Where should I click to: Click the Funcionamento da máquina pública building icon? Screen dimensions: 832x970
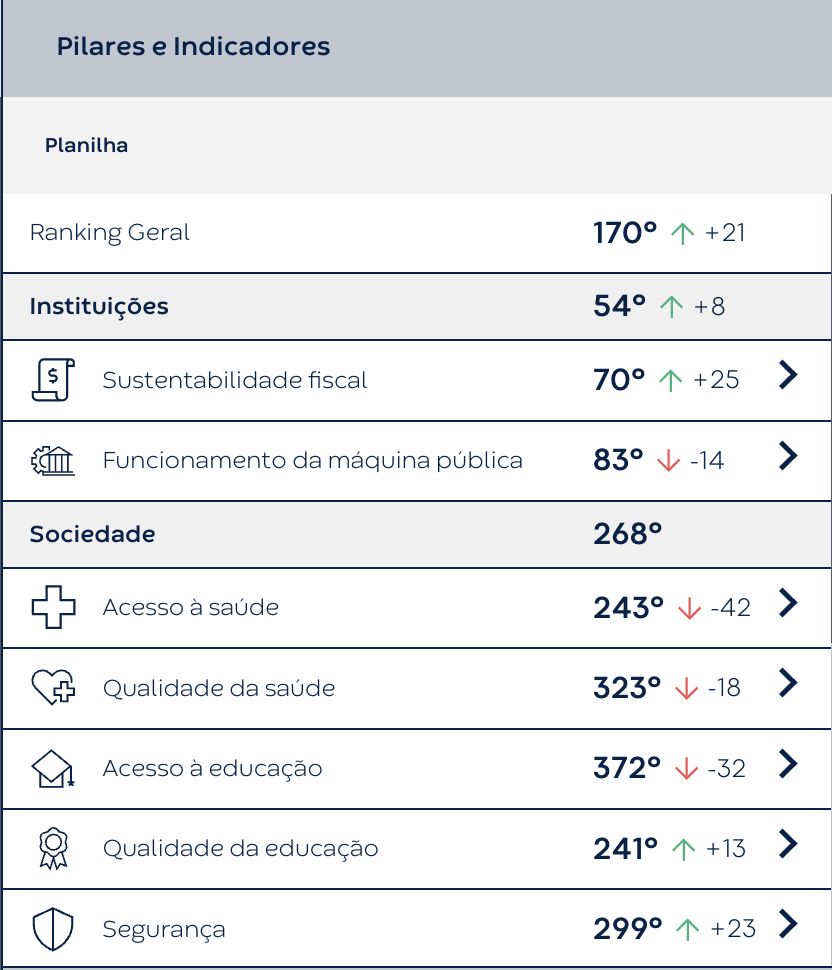53,461
